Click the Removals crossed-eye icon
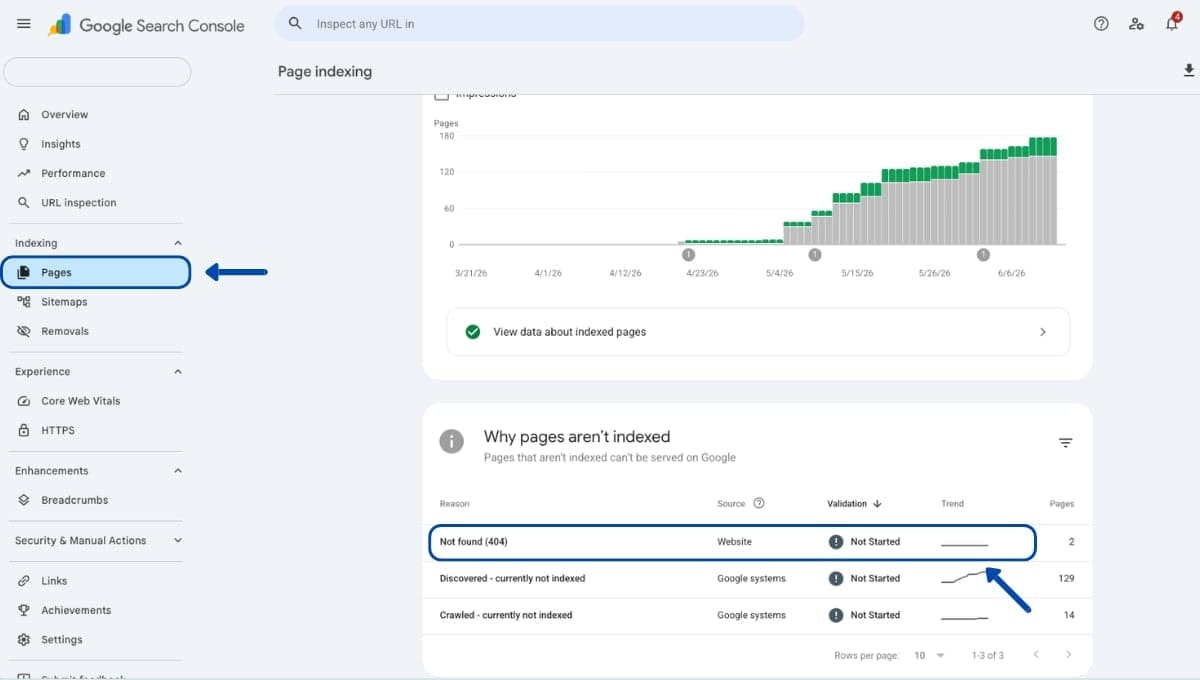 (24, 331)
